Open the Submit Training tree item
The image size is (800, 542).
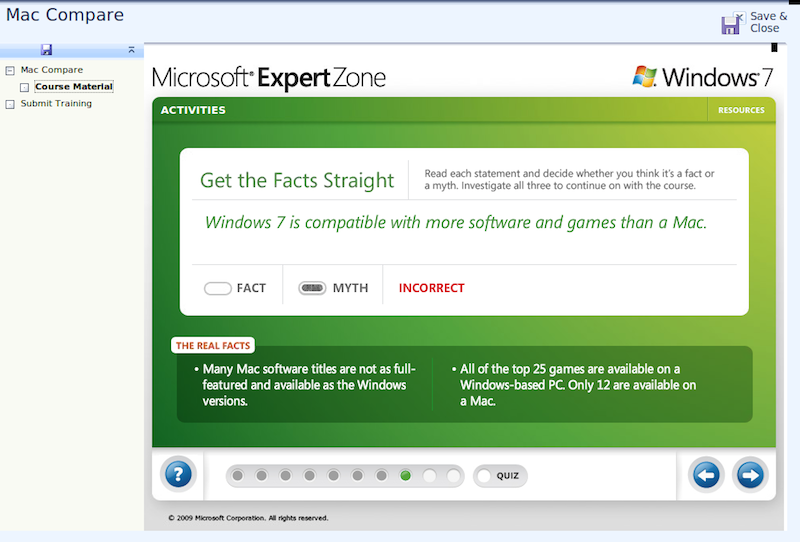coord(56,103)
